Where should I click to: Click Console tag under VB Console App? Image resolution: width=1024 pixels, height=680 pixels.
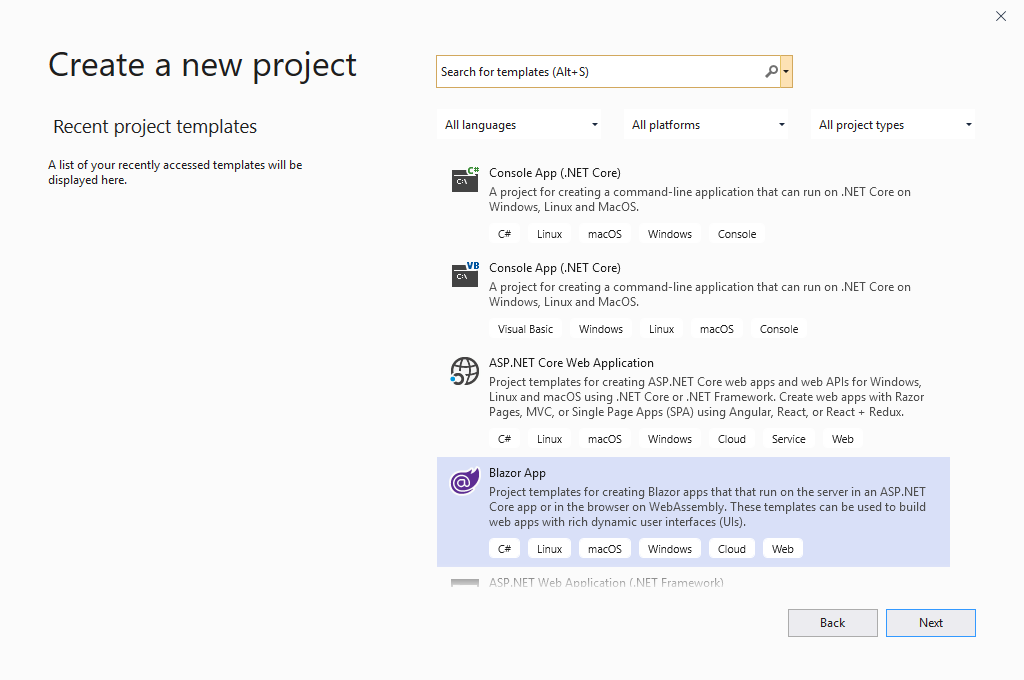point(778,329)
